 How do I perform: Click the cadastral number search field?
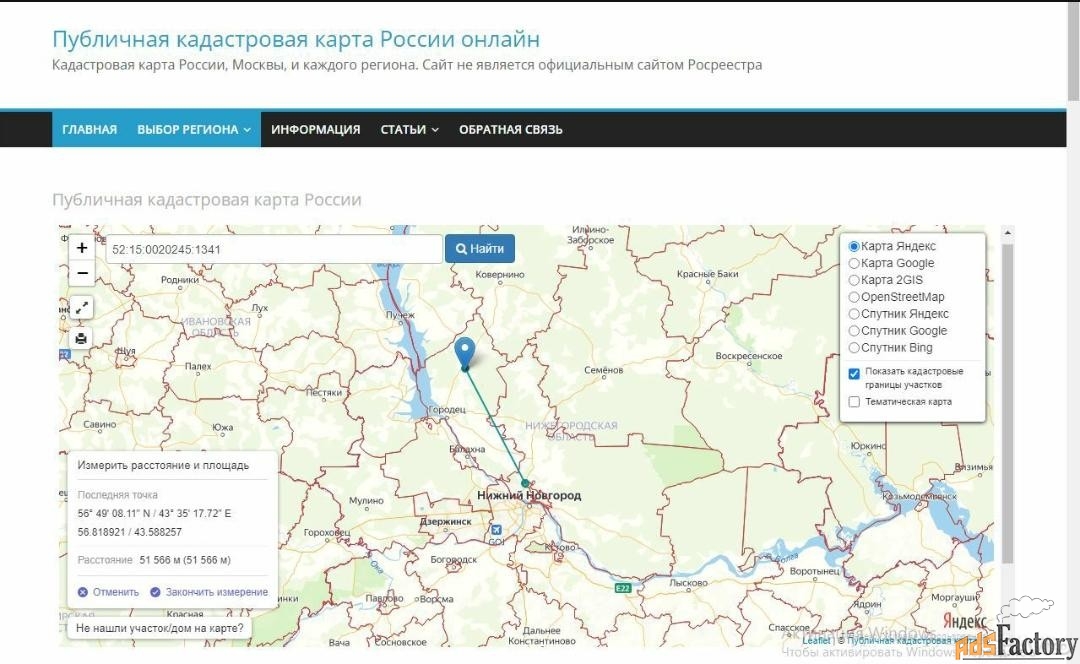click(x=274, y=249)
